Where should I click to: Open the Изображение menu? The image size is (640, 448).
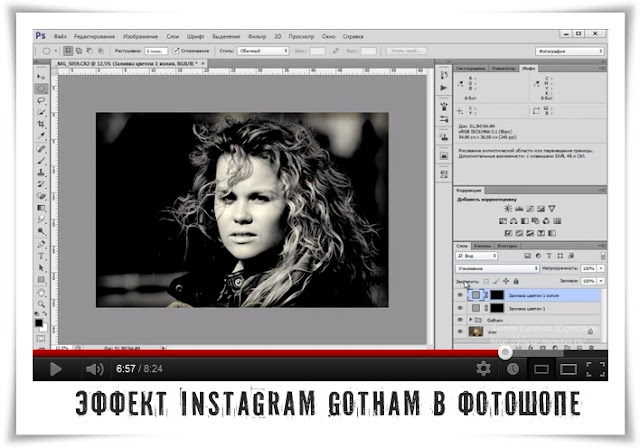(140, 36)
